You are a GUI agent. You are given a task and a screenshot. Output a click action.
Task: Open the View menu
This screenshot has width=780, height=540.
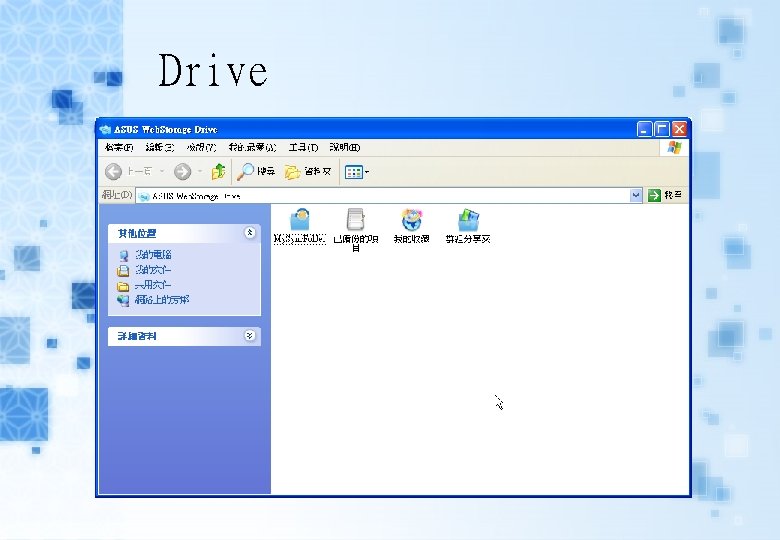[201, 148]
